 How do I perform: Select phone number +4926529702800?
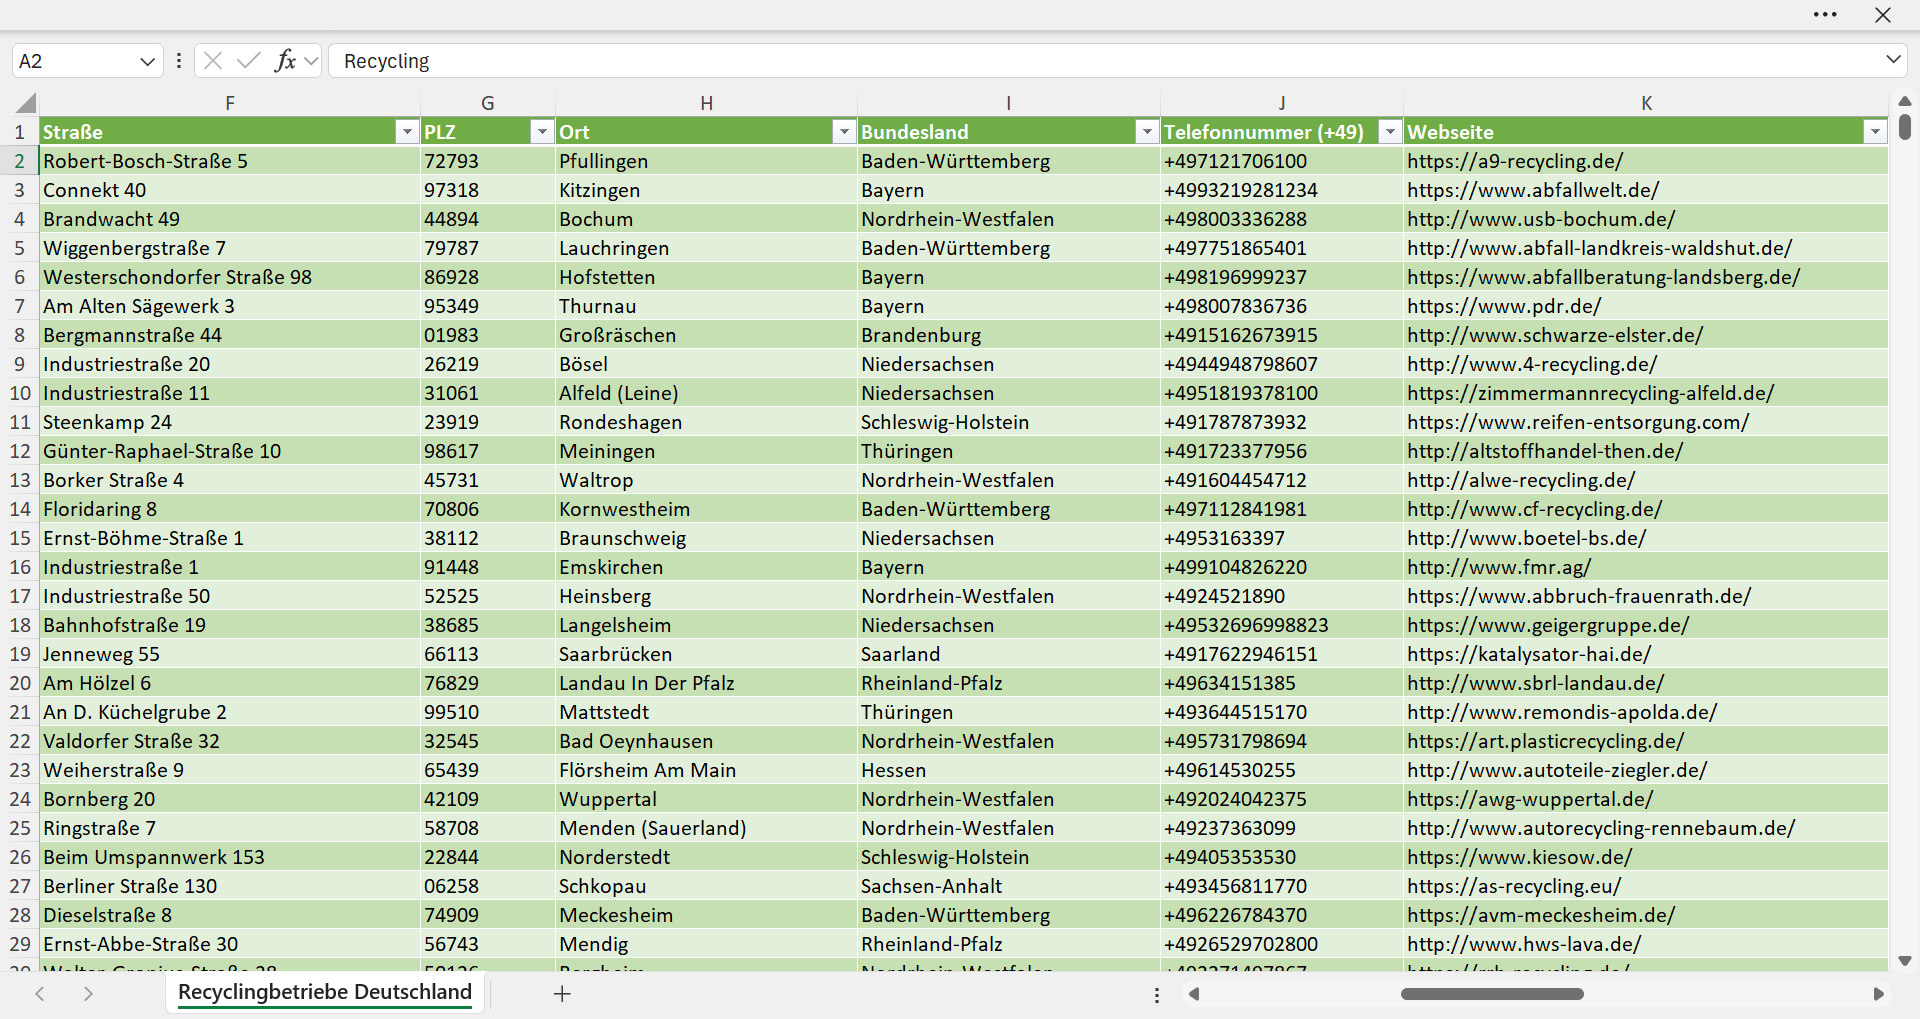point(1282,944)
